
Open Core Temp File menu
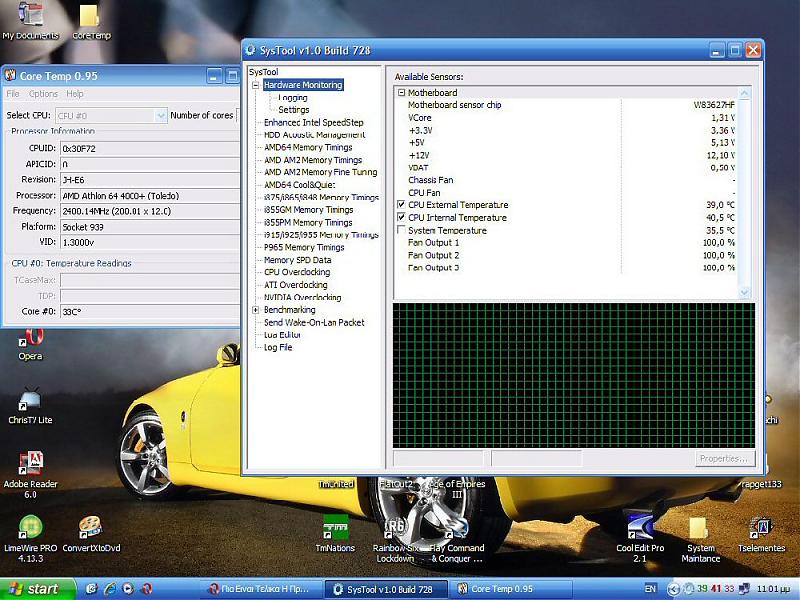click(13, 94)
